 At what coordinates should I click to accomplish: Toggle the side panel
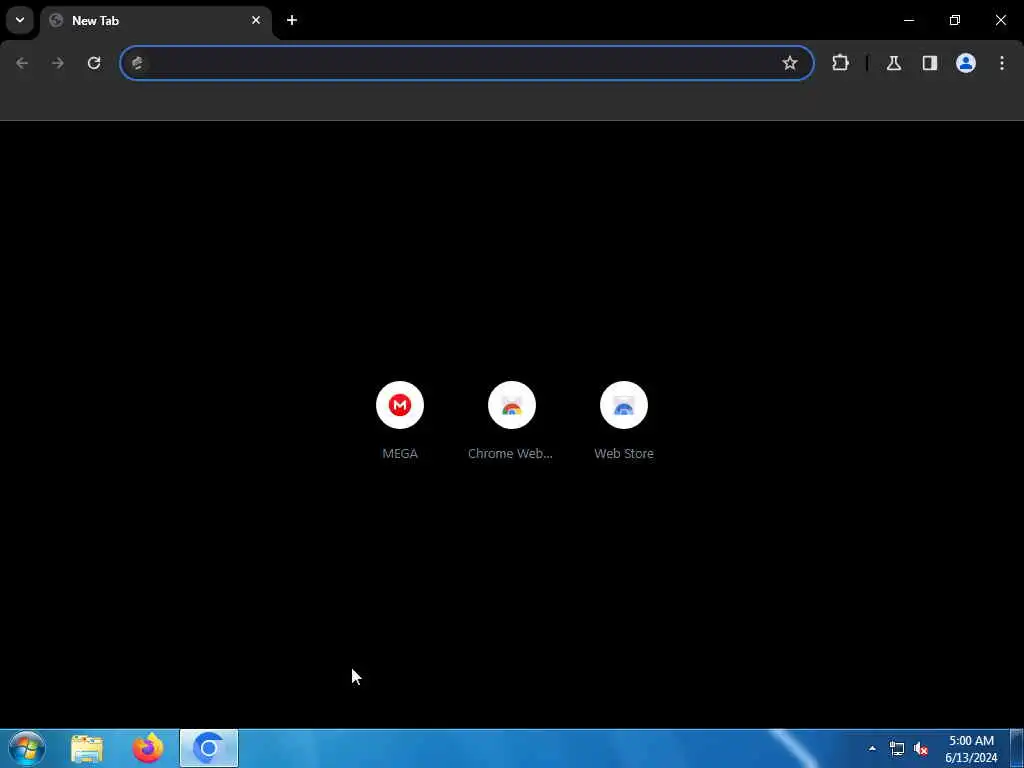pyautogui.click(x=929, y=63)
